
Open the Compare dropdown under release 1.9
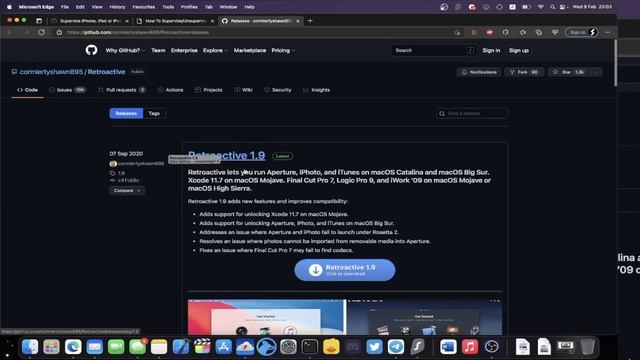(127, 191)
